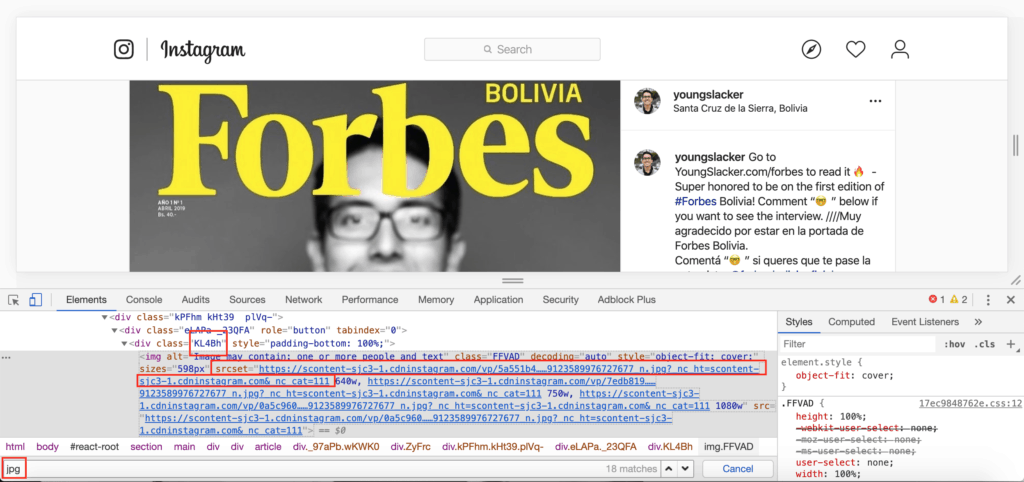Click the div.KL4Bh breadcrumb item
The width and height of the screenshot is (1024, 482).
(x=670, y=447)
